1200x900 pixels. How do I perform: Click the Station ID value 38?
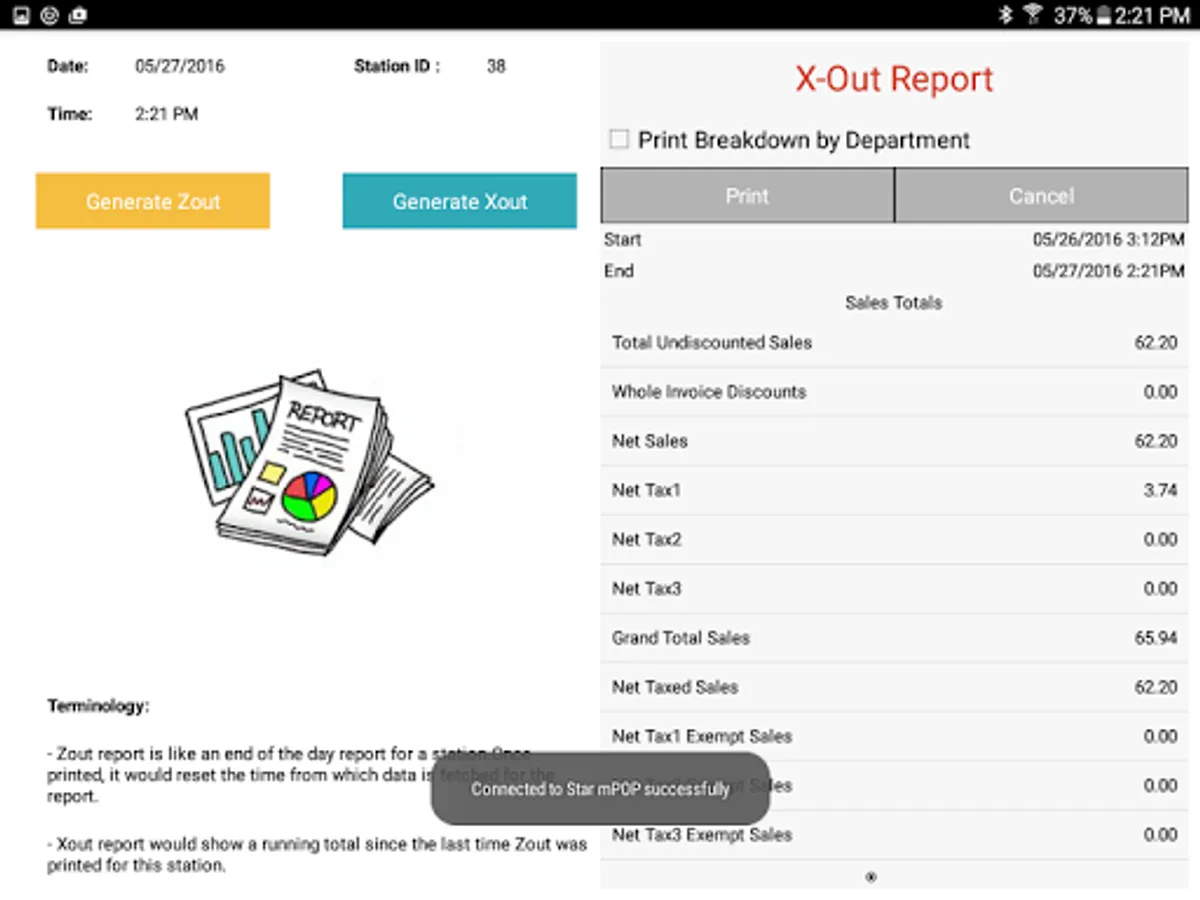coord(496,67)
